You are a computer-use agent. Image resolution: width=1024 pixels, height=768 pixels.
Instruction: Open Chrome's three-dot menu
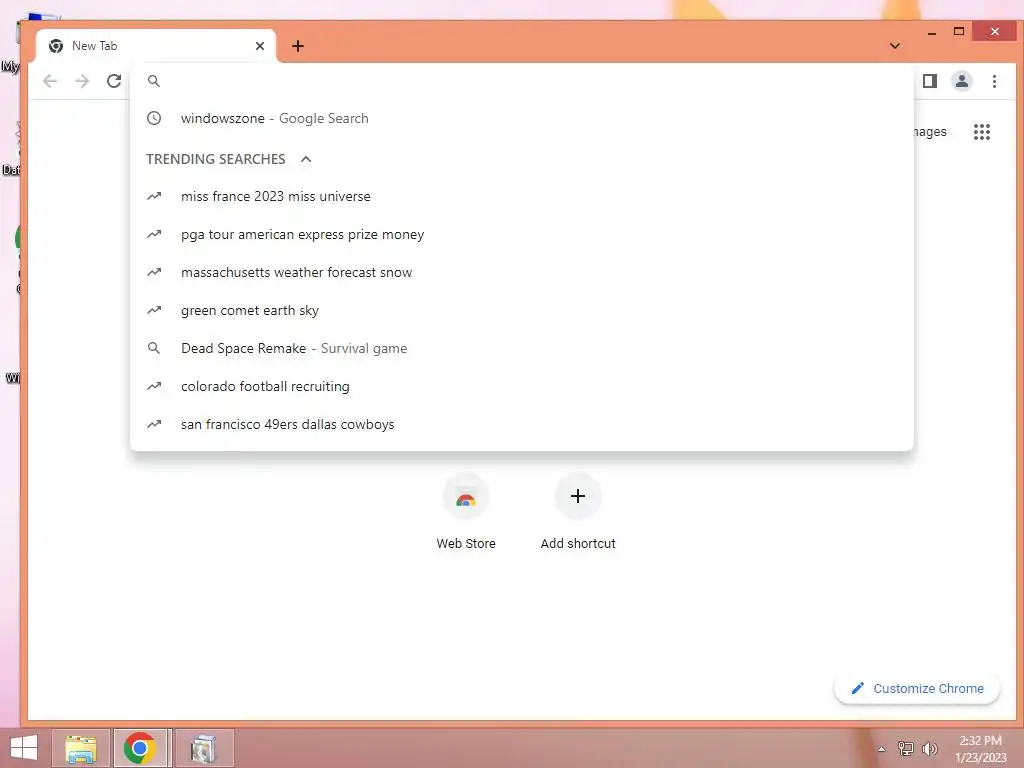(994, 81)
